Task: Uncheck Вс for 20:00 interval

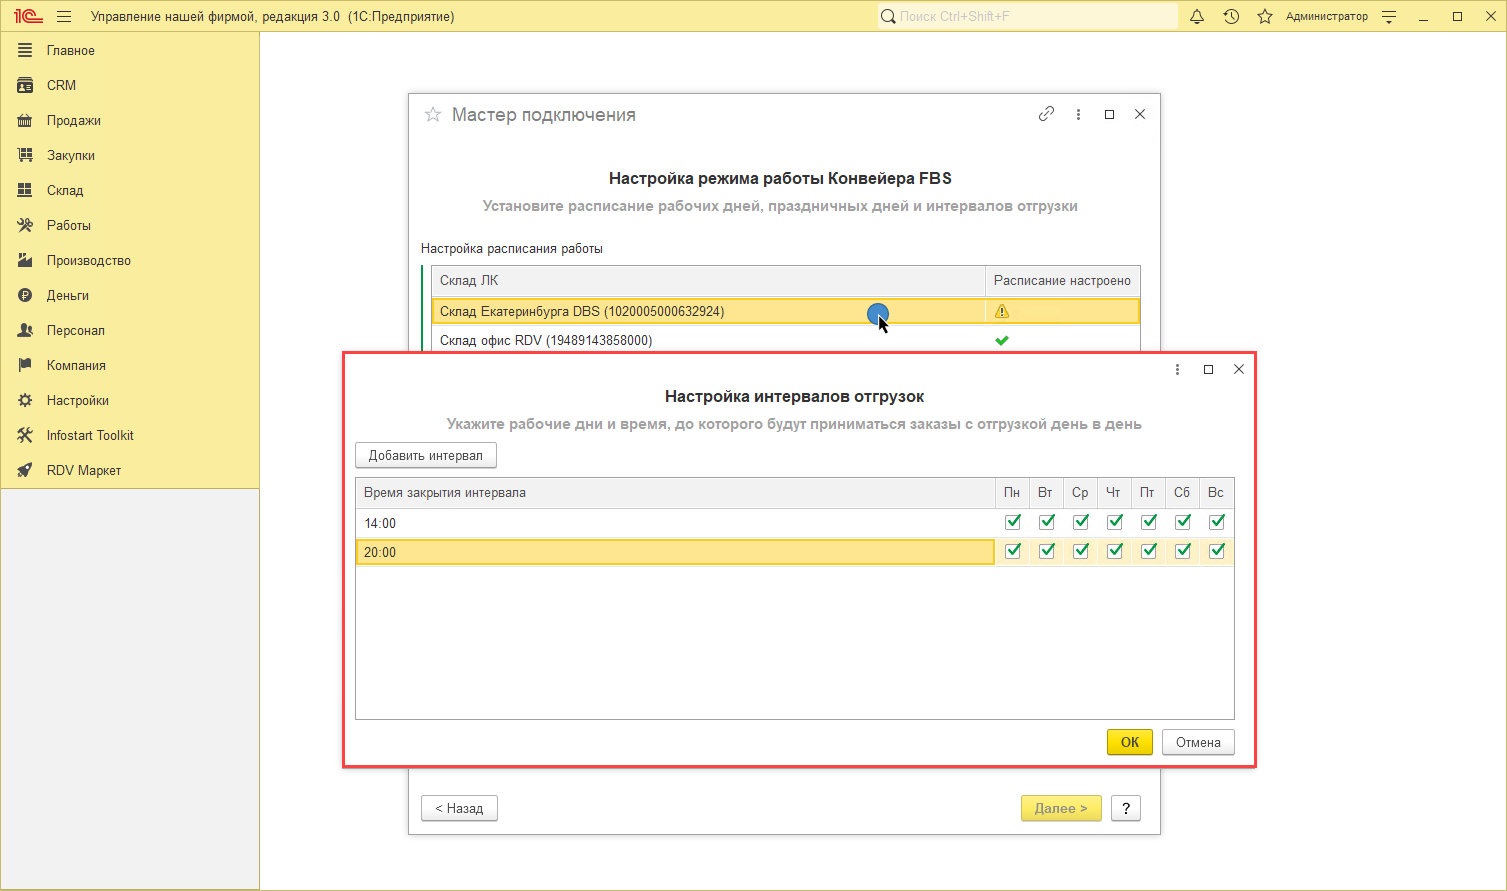Action: [1217, 551]
